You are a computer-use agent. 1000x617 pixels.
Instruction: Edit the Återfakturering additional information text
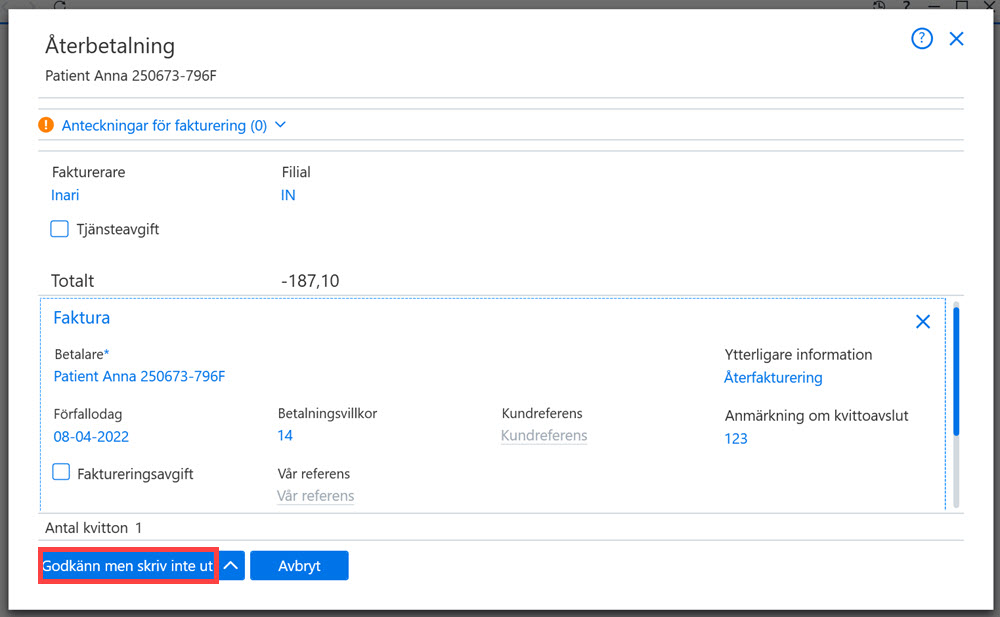pos(773,378)
